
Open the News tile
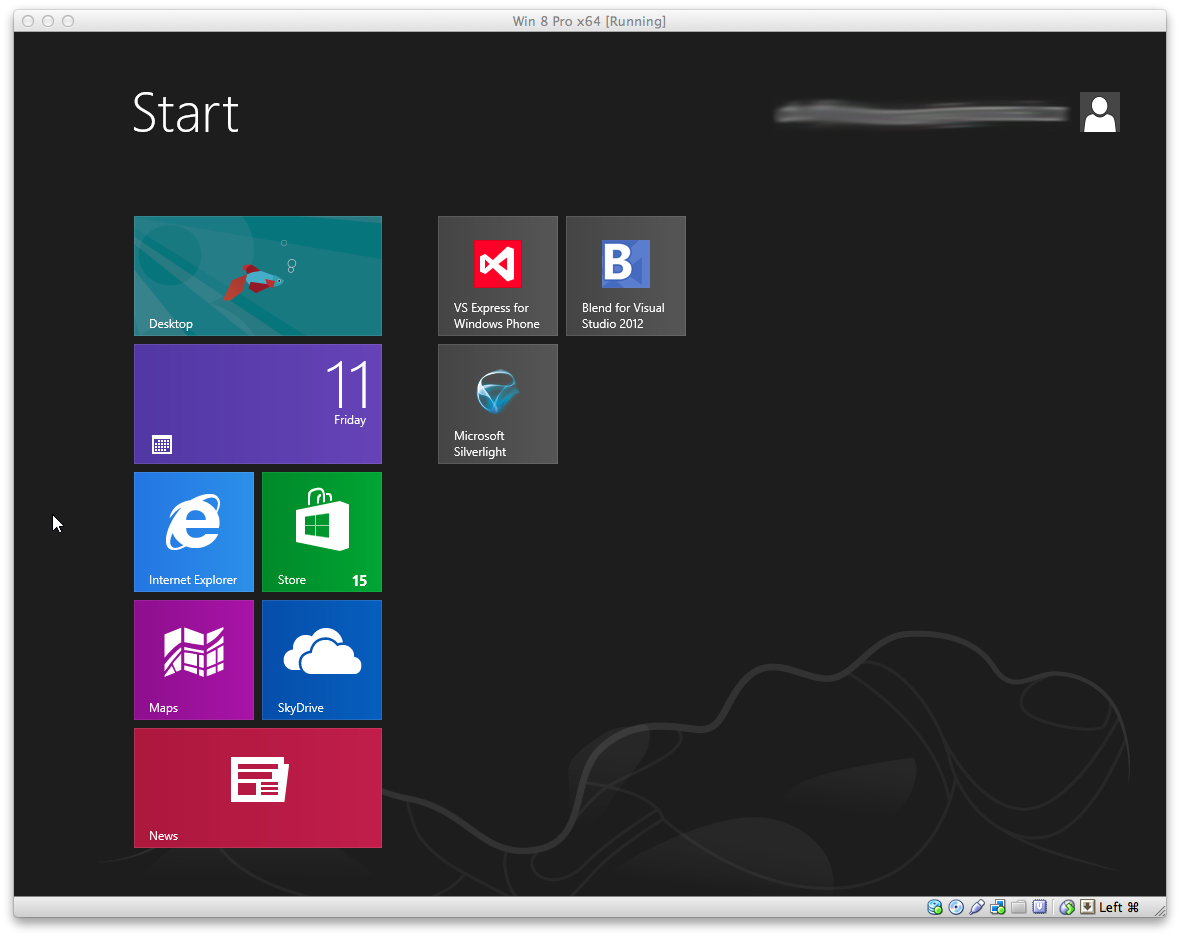(257, 787)
